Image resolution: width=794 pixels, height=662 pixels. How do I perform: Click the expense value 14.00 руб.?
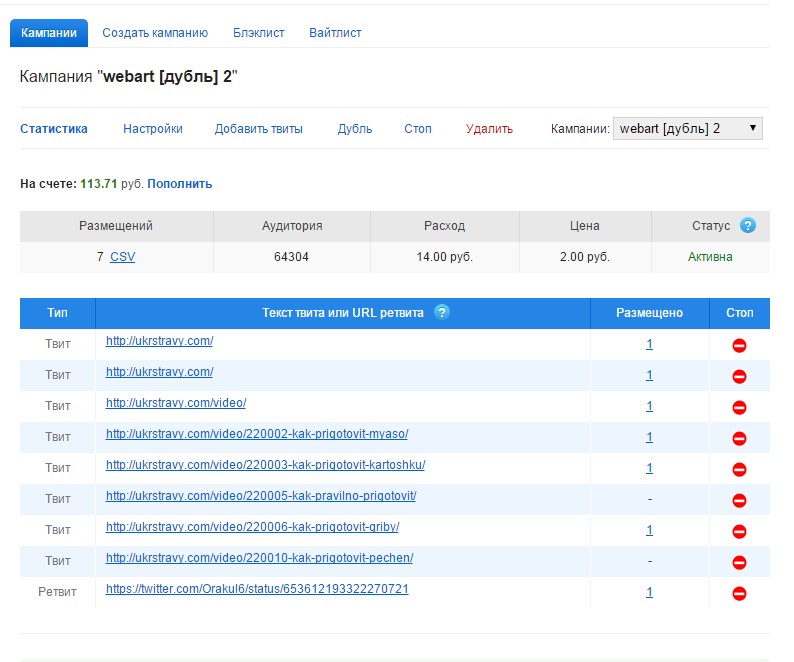click(x=444, y=257)
